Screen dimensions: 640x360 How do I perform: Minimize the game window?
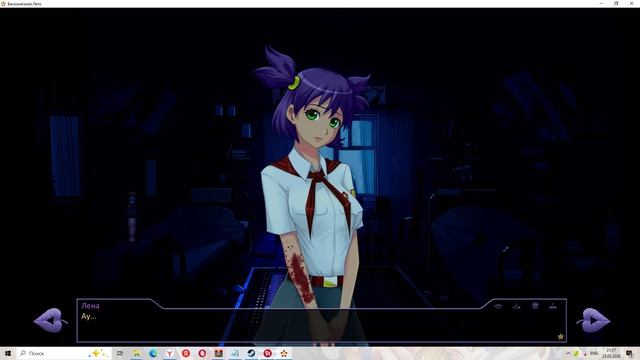(601, 4)
